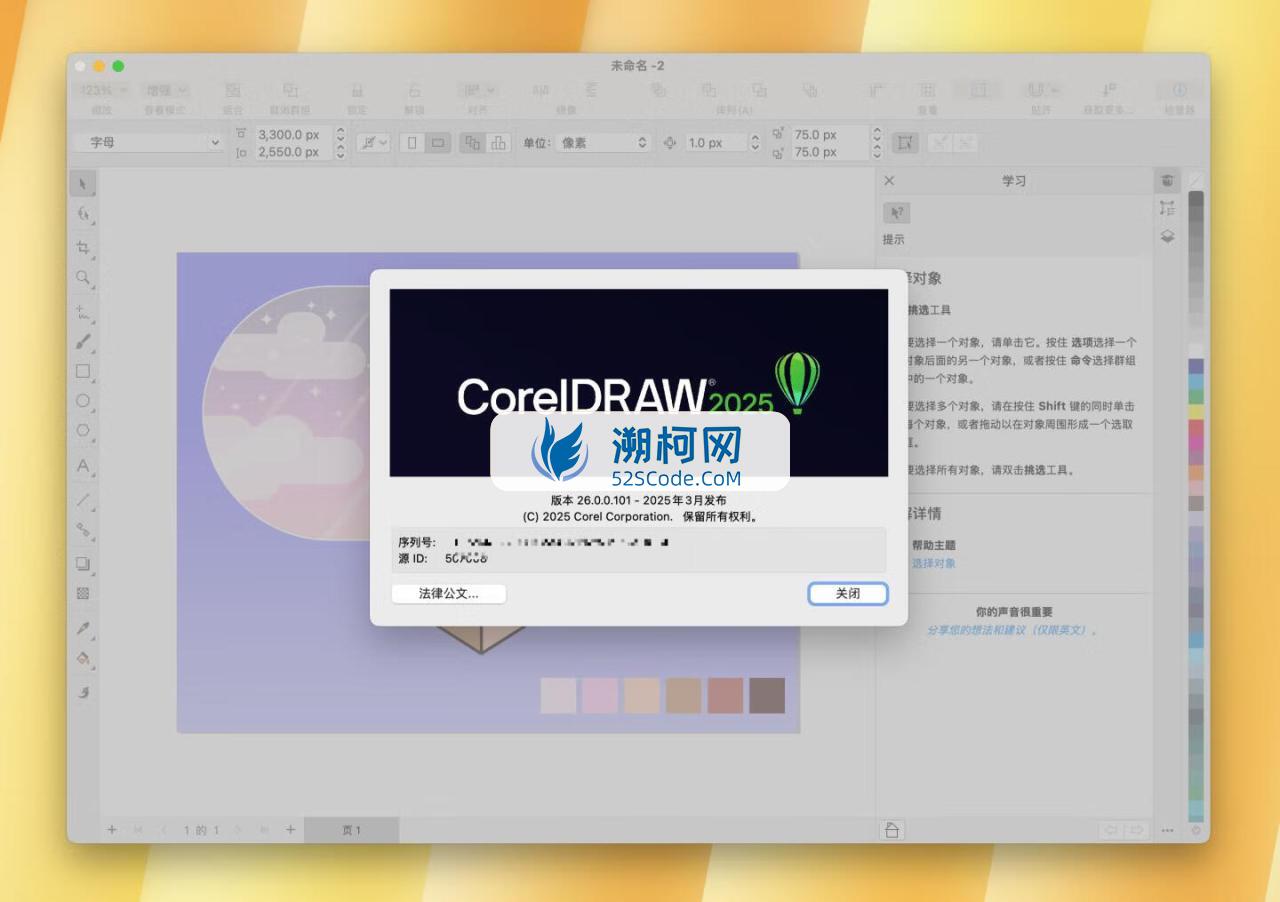The height and width of the screenshot is (902, 1280).
Task: Select the Shape edit tool
Action: coord(83,214)
